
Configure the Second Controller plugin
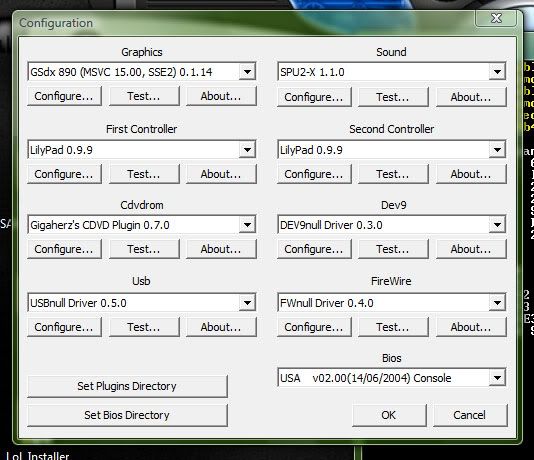(x=314, y=174)
